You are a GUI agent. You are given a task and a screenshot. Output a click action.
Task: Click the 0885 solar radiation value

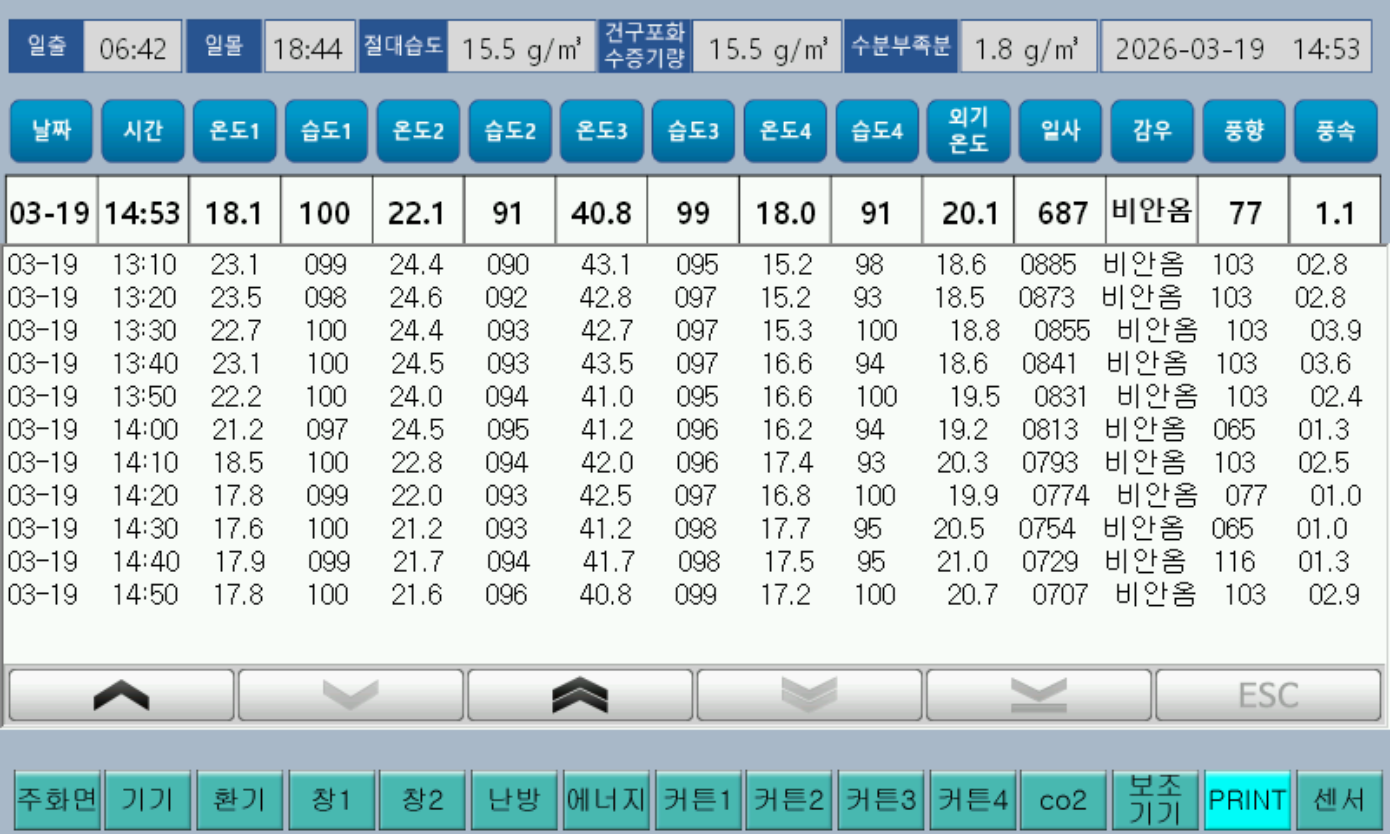[1049, 265]
